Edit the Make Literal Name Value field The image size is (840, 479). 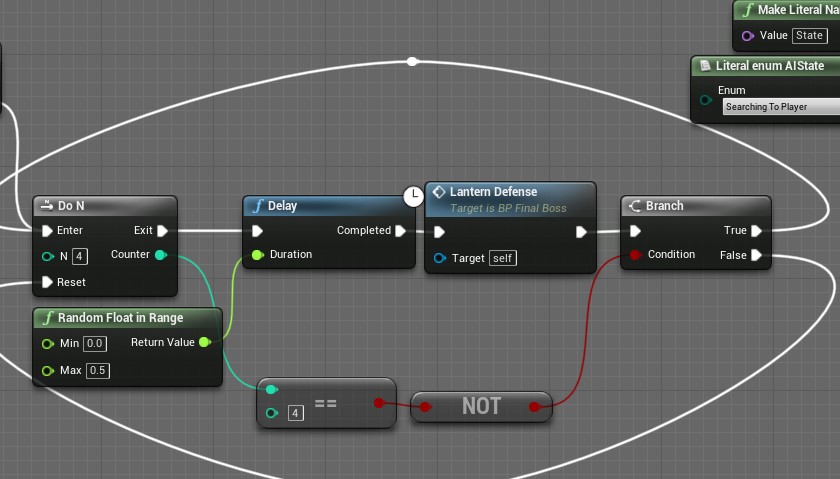coord(809,36)
